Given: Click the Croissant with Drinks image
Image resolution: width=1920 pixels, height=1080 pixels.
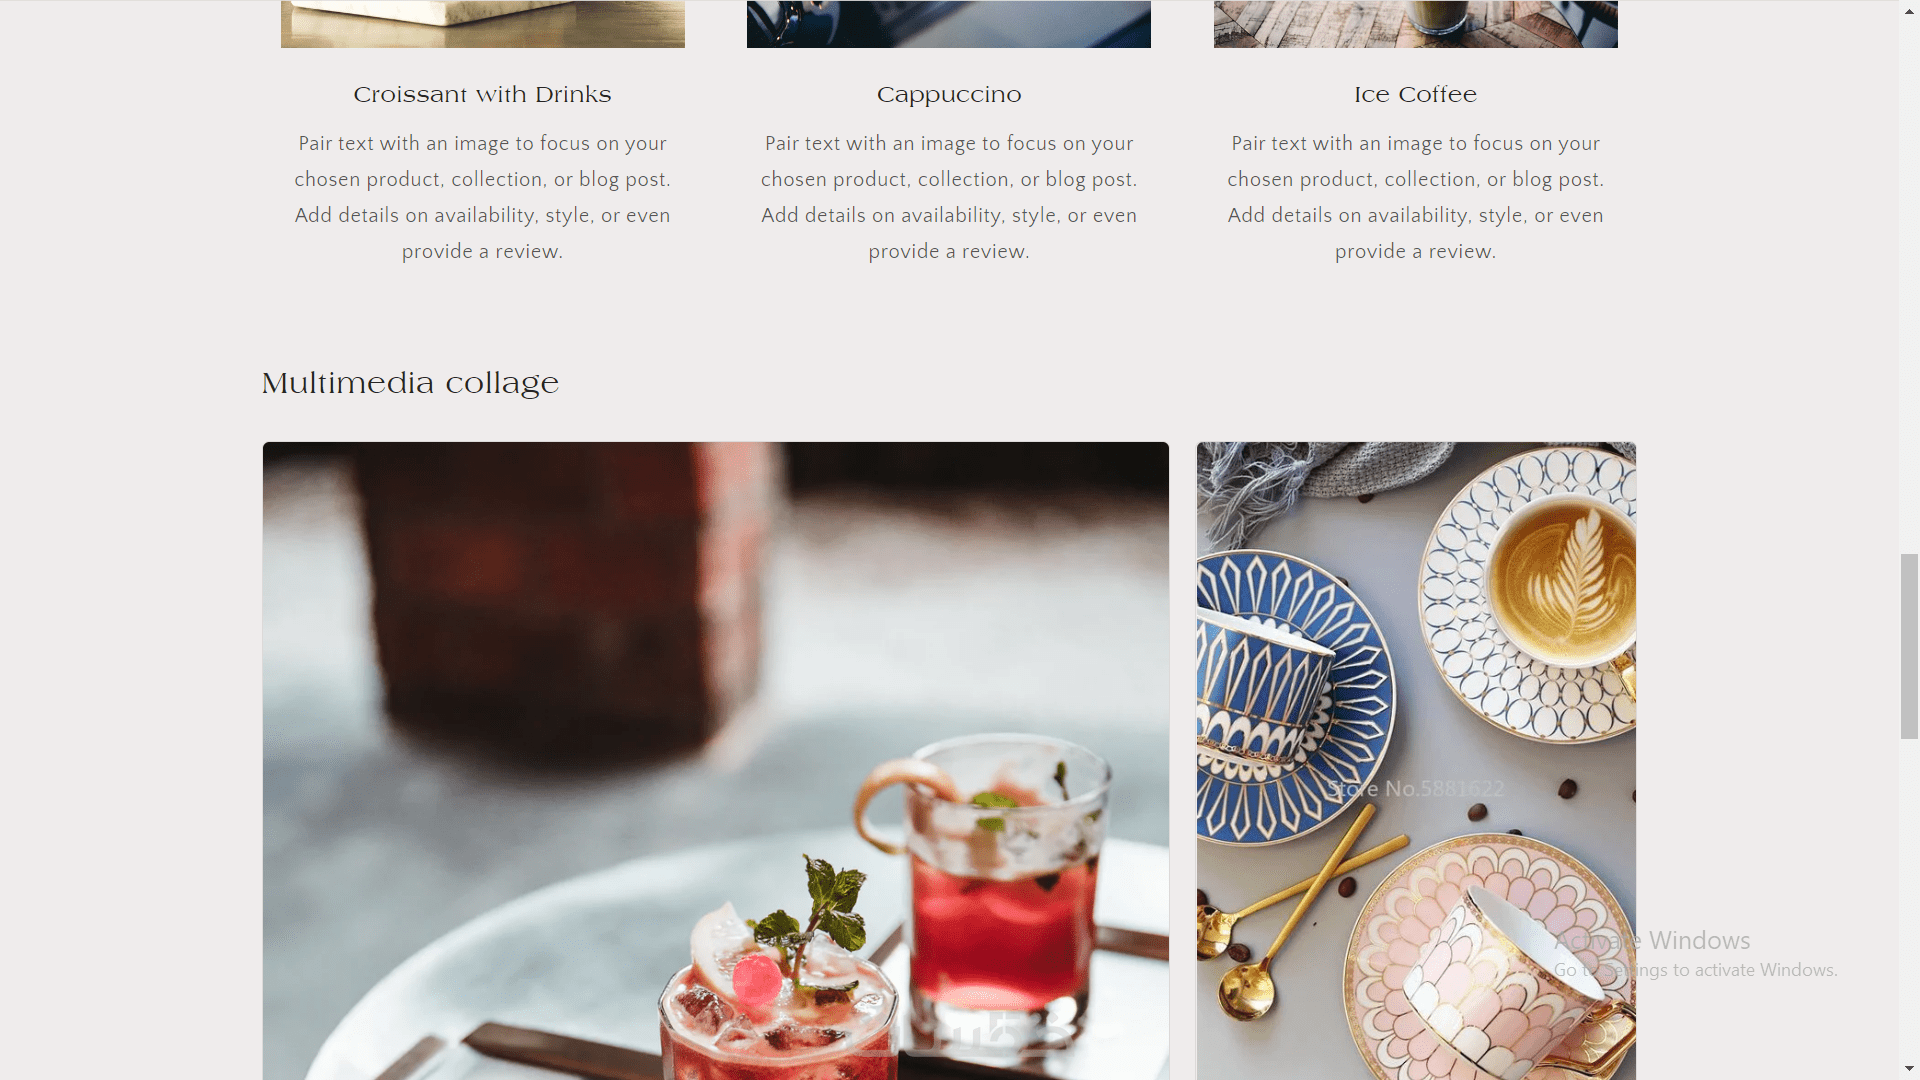Looking at the screenshot, I should coord(483,24).
